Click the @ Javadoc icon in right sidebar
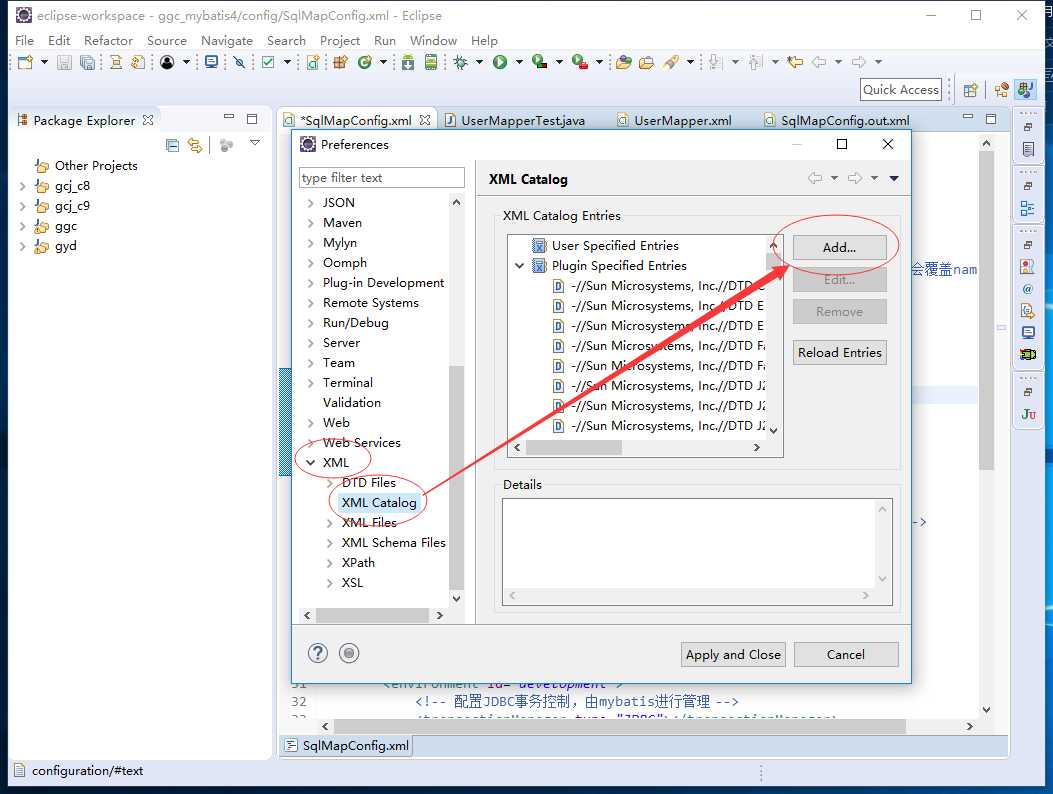The image size is (1053, 794). [x=1027, y=289]
